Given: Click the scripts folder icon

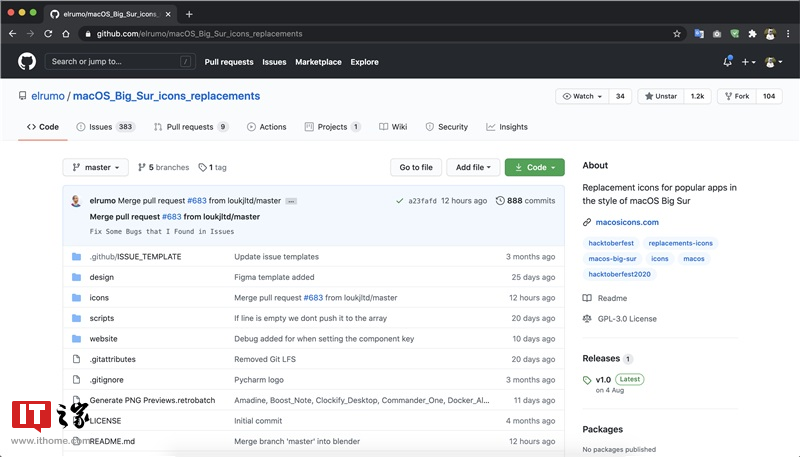Looking at the screenshot, I should point(77,318).
